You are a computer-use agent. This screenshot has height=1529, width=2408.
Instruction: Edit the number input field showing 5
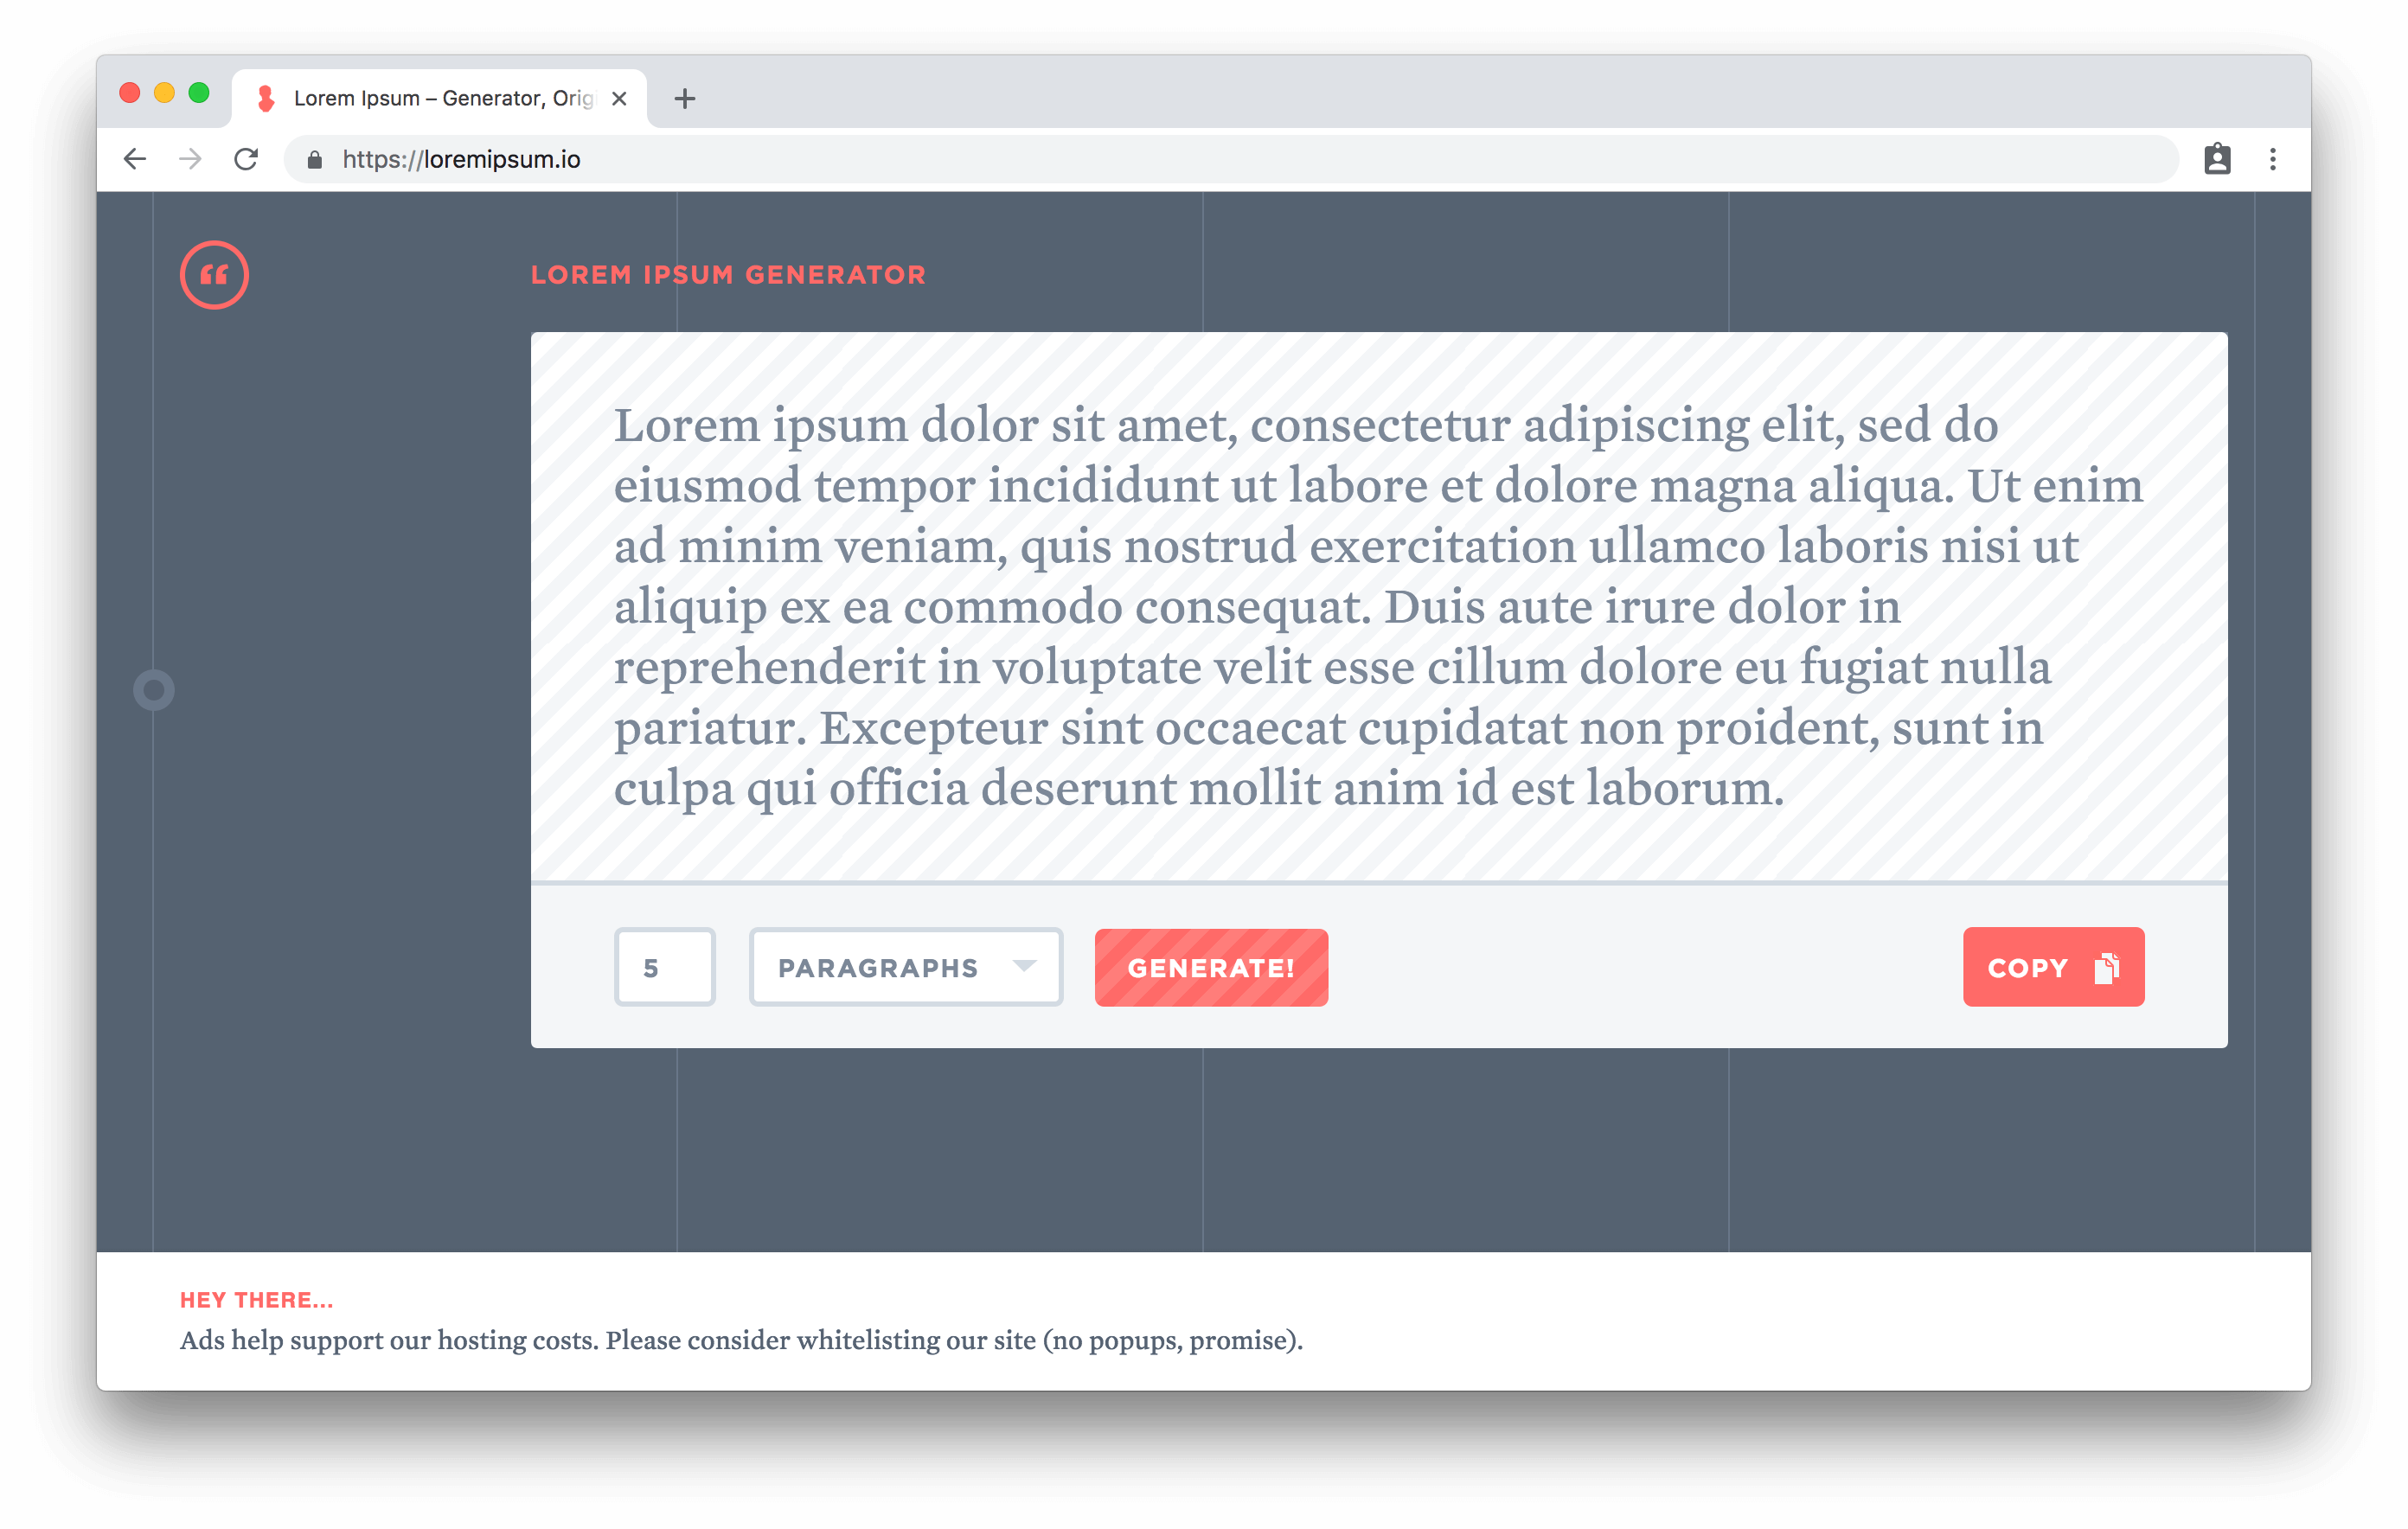click(665, 965)
